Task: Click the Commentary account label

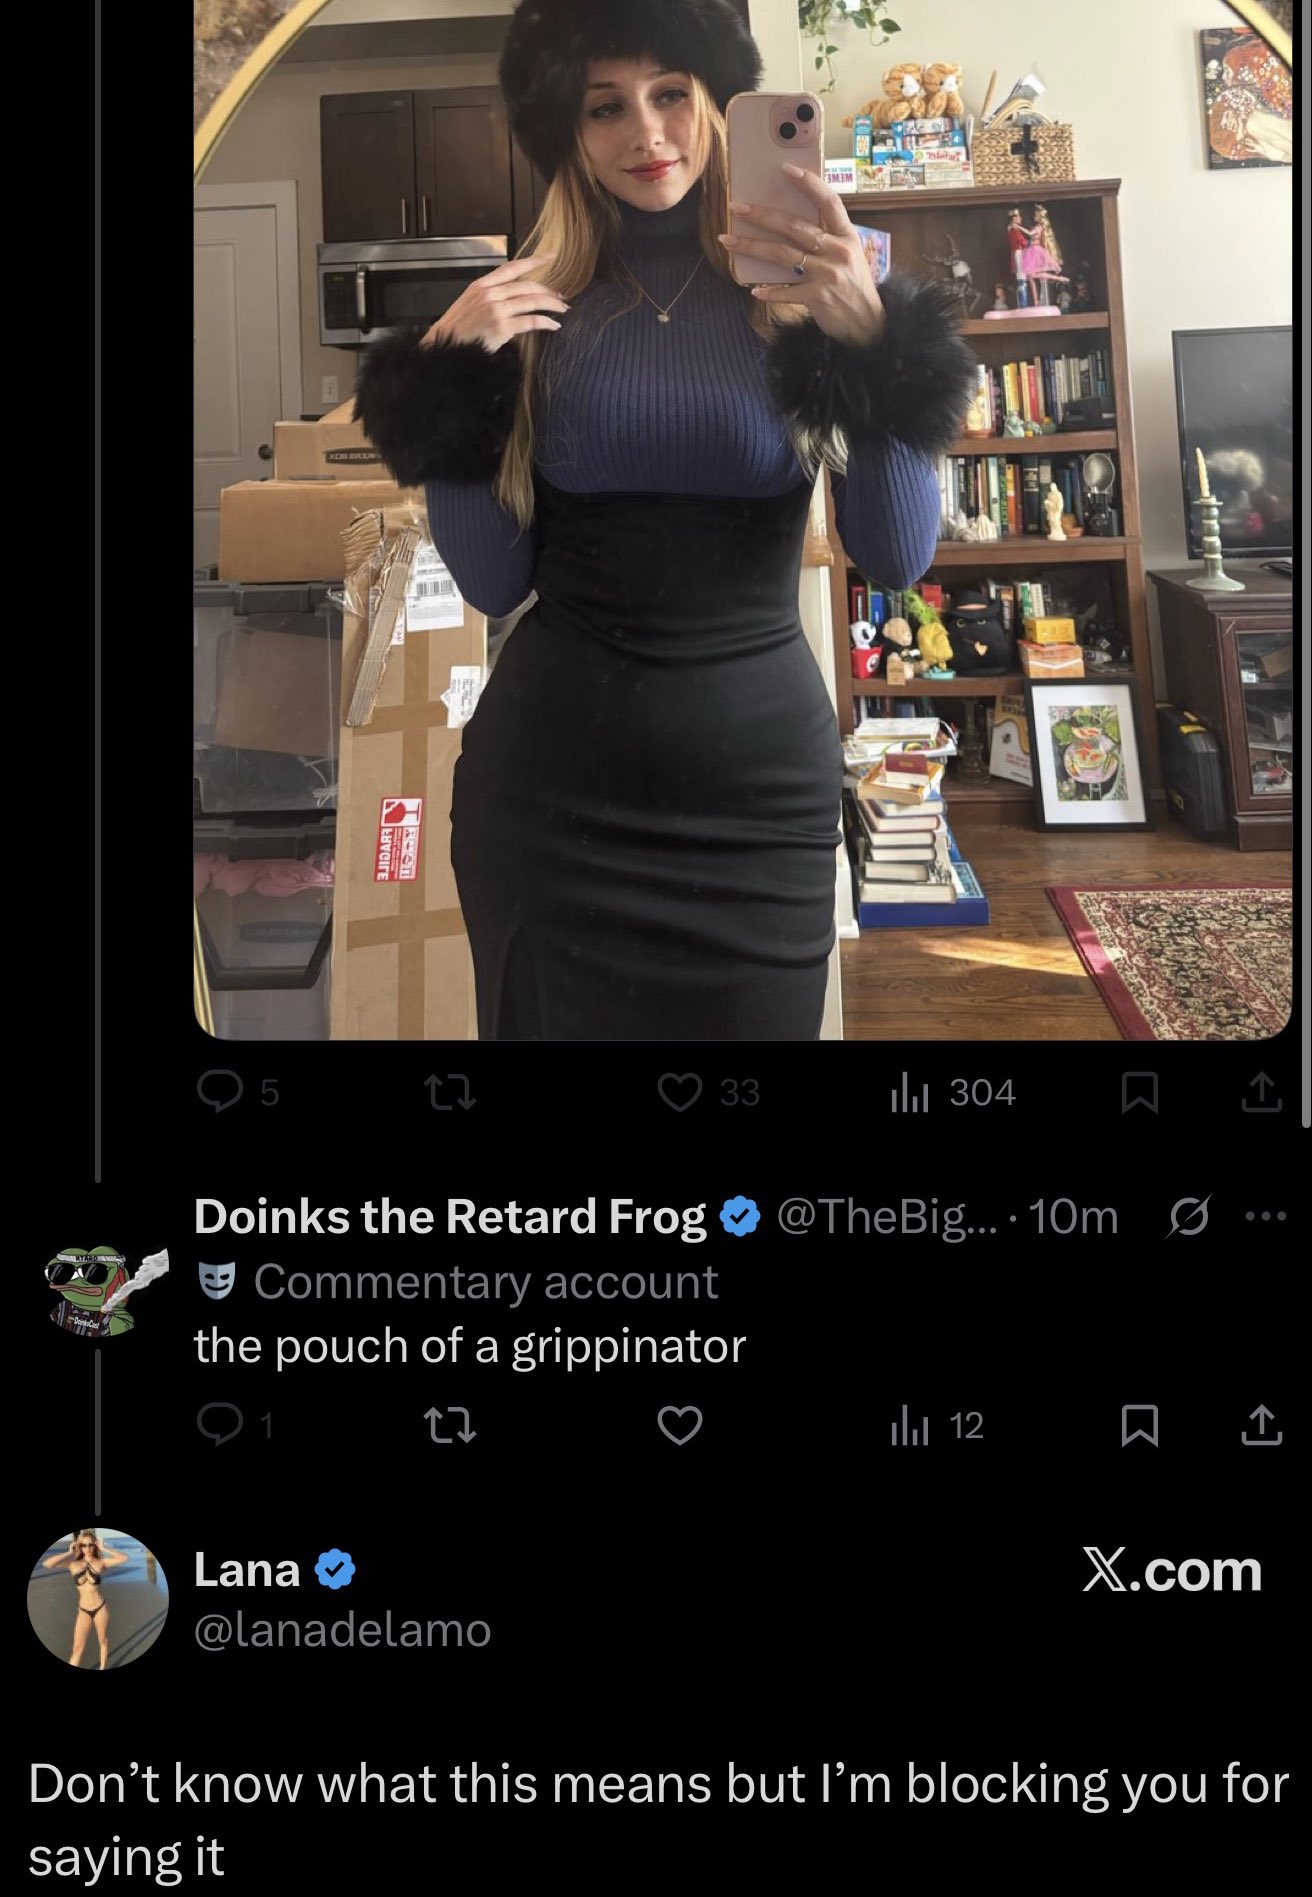Action: click(485, 1282)
